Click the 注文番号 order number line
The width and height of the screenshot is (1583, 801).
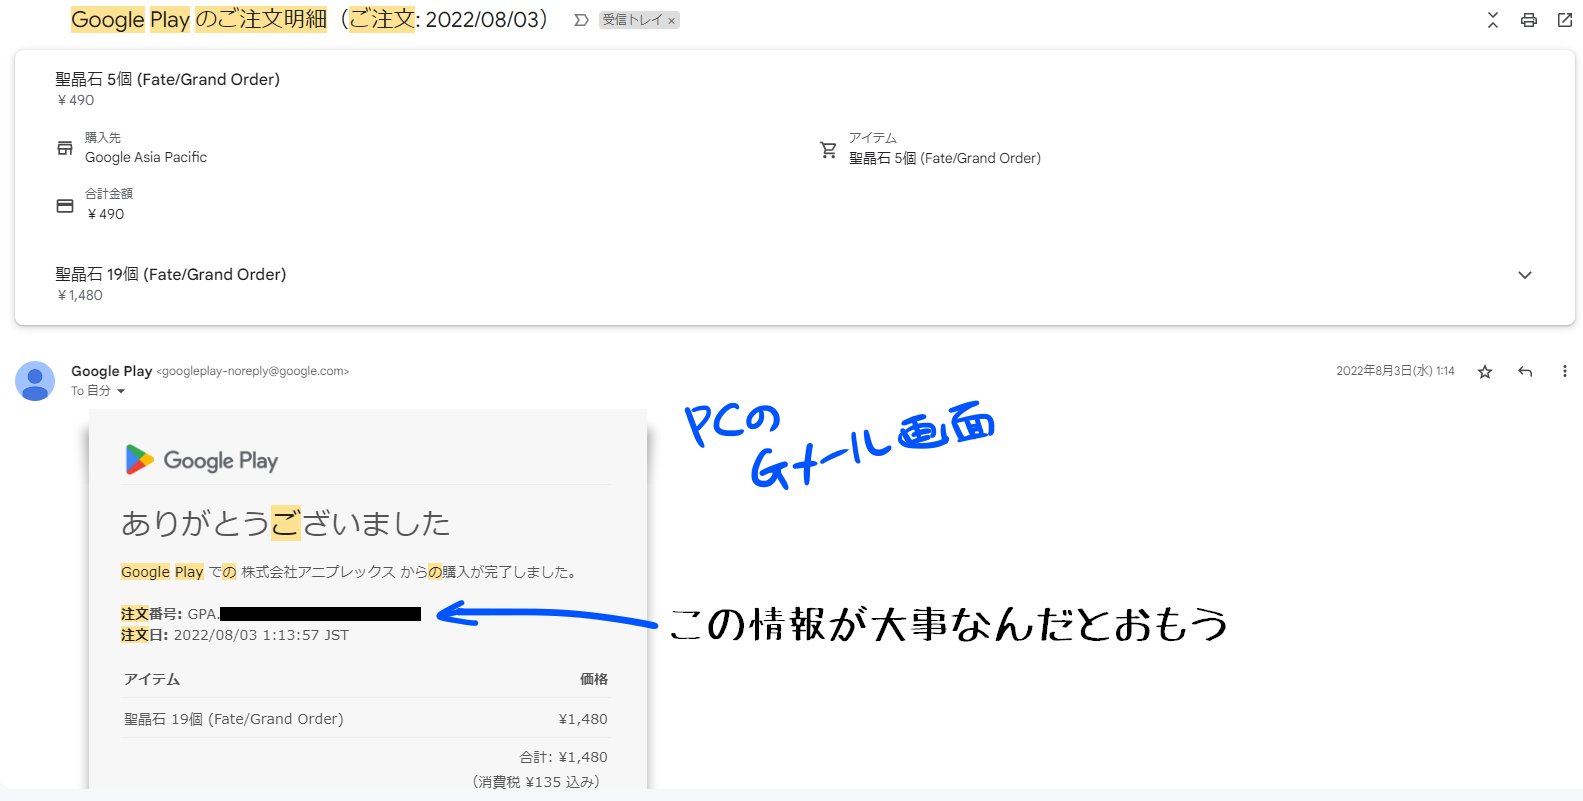(x=271, y=614)
